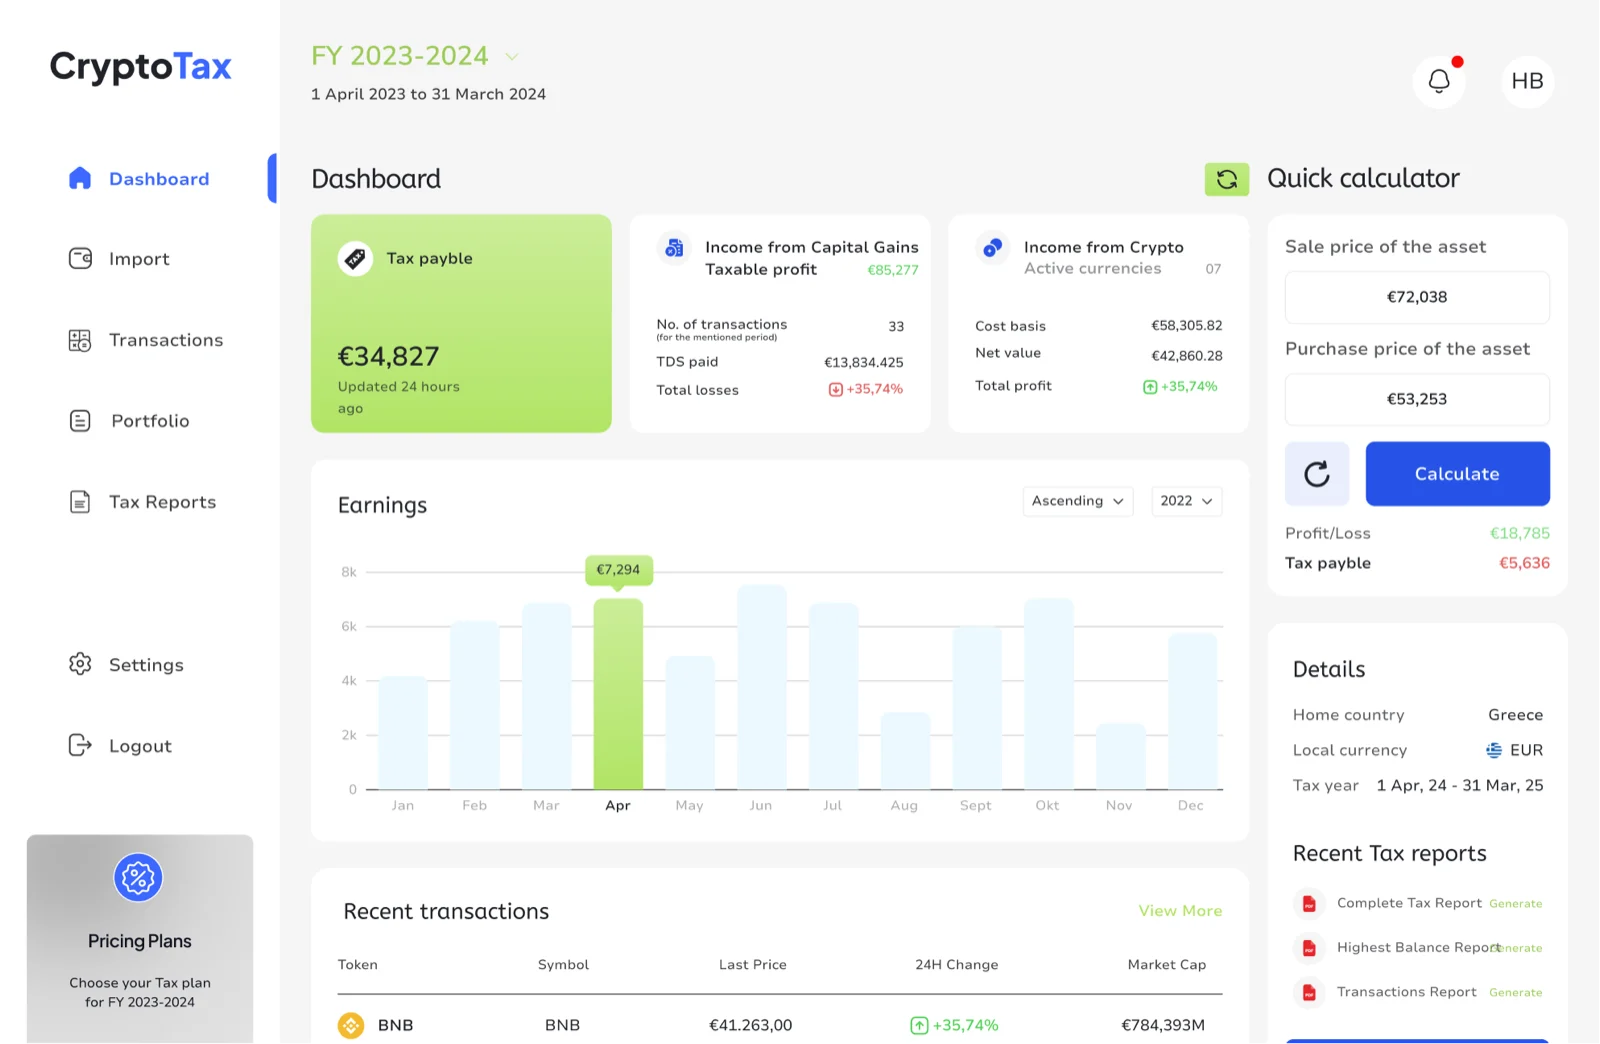Click the Market Cap column header

(1166, 965)
